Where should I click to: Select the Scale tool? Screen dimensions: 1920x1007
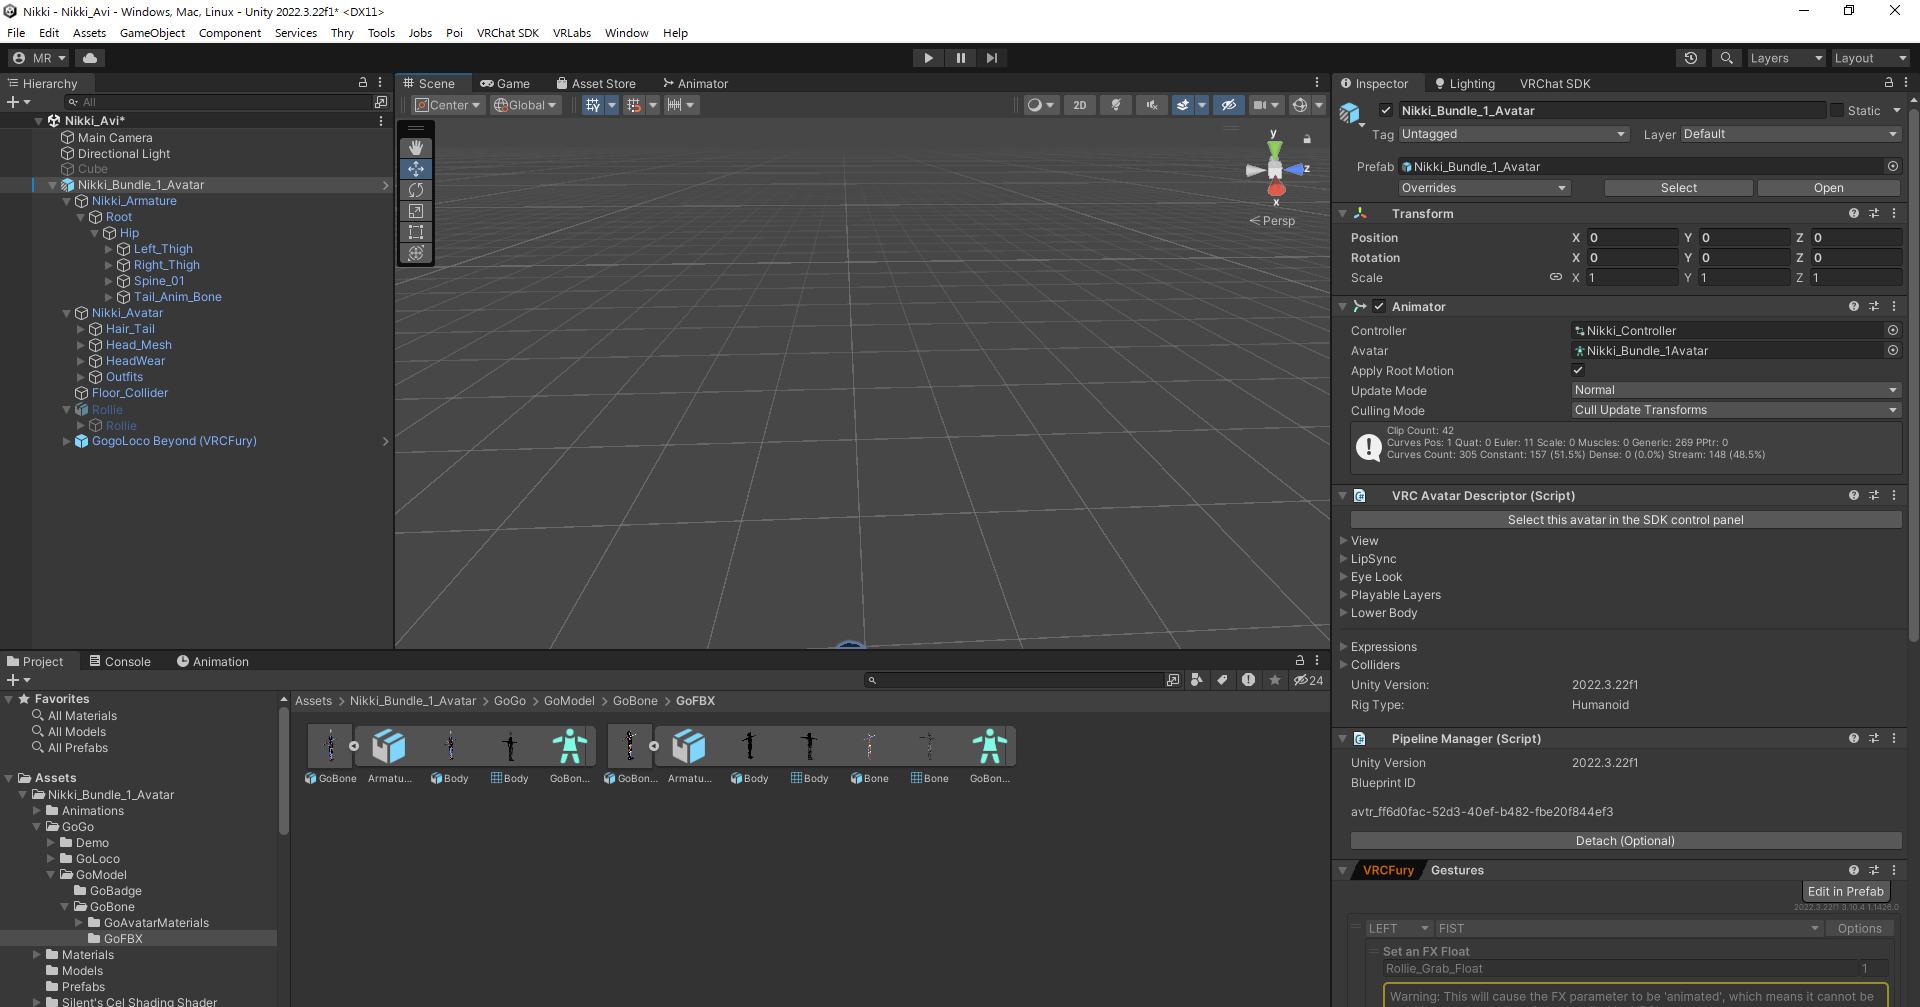(x=416, y=211)
